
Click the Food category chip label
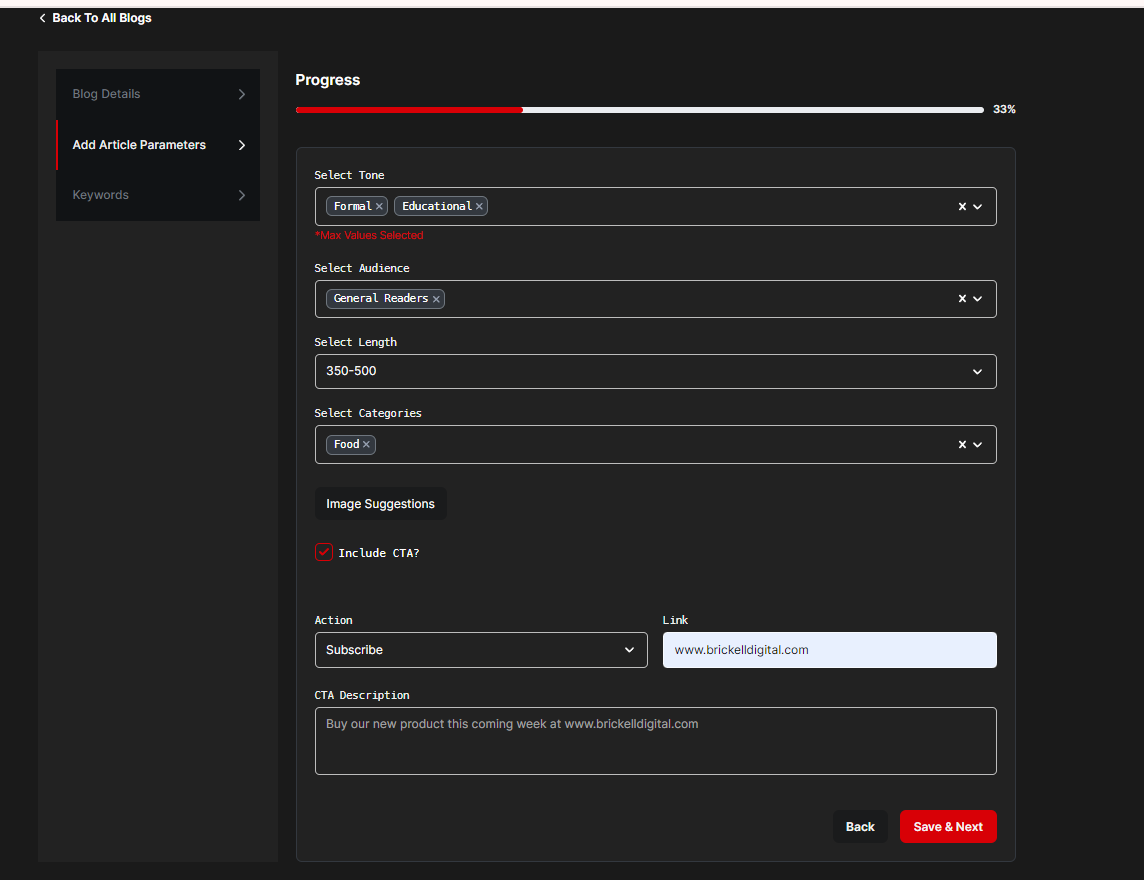[346, 444]
